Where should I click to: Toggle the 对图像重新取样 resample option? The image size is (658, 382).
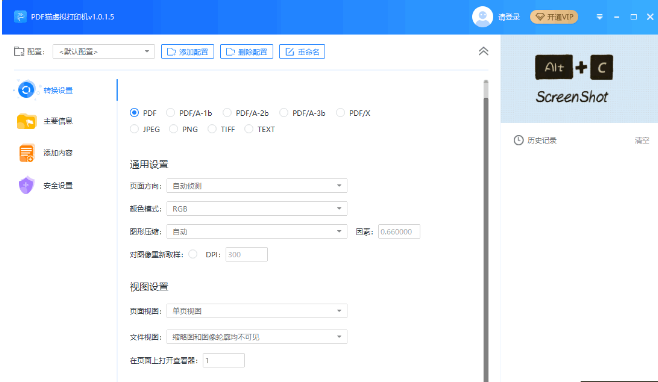coord(193,254)
